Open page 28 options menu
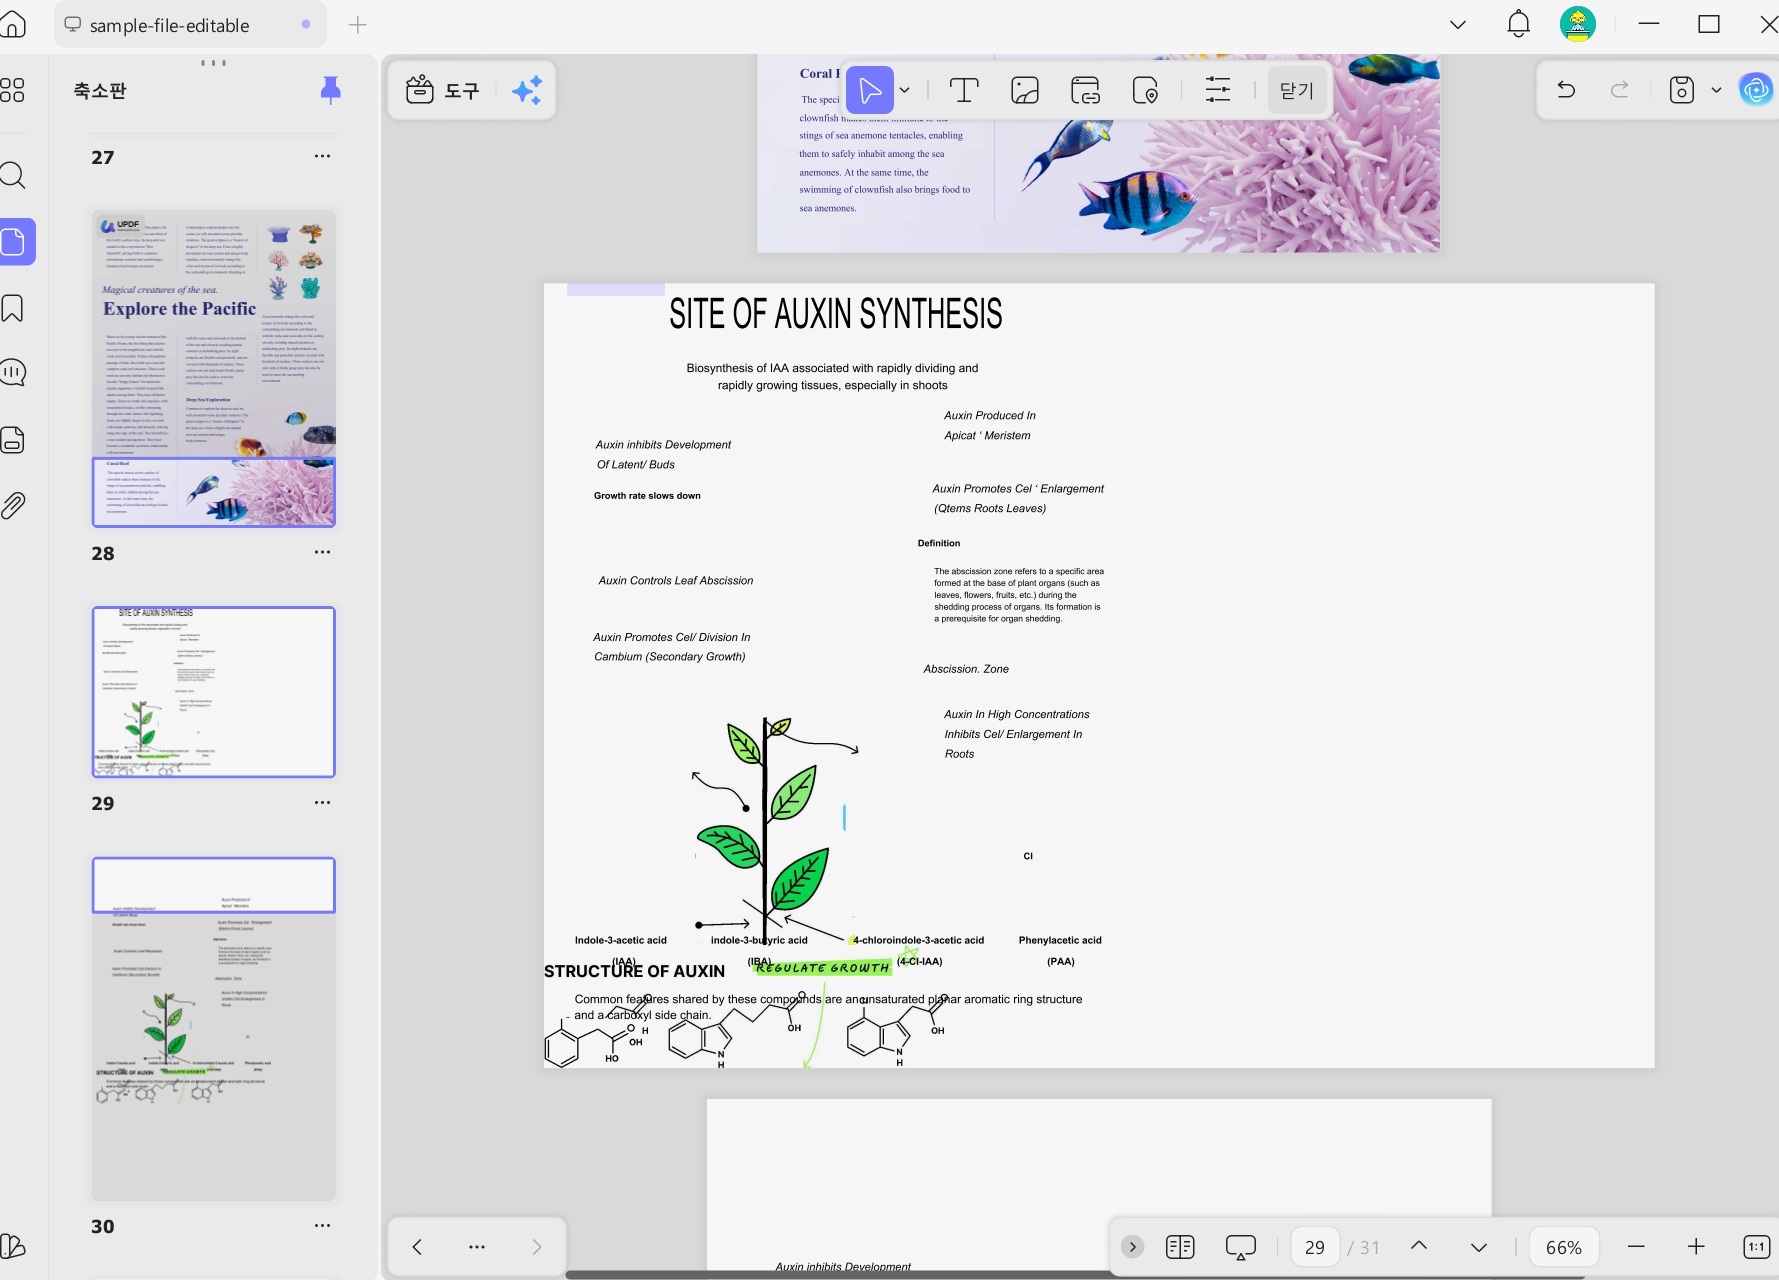Image resolution: width=1779 pixels, height=1280 pixels. point(322,552)
